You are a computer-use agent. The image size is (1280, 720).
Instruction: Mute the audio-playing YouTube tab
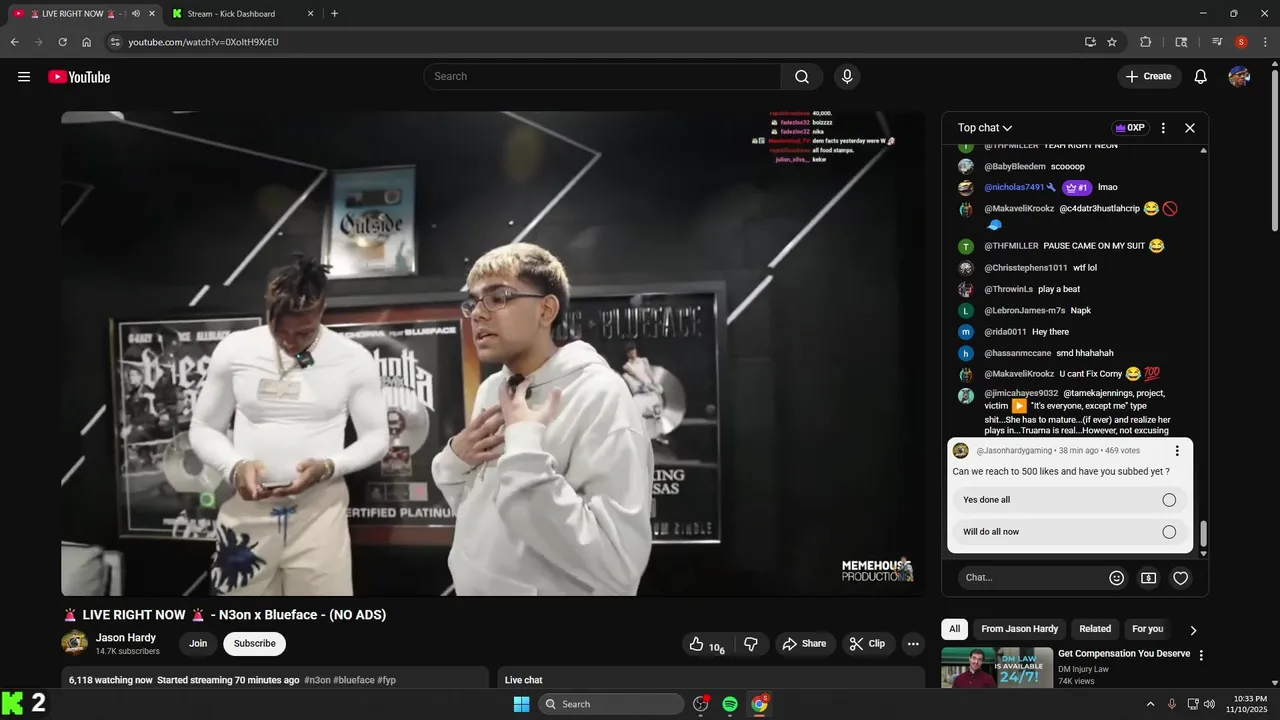point(136,14)
